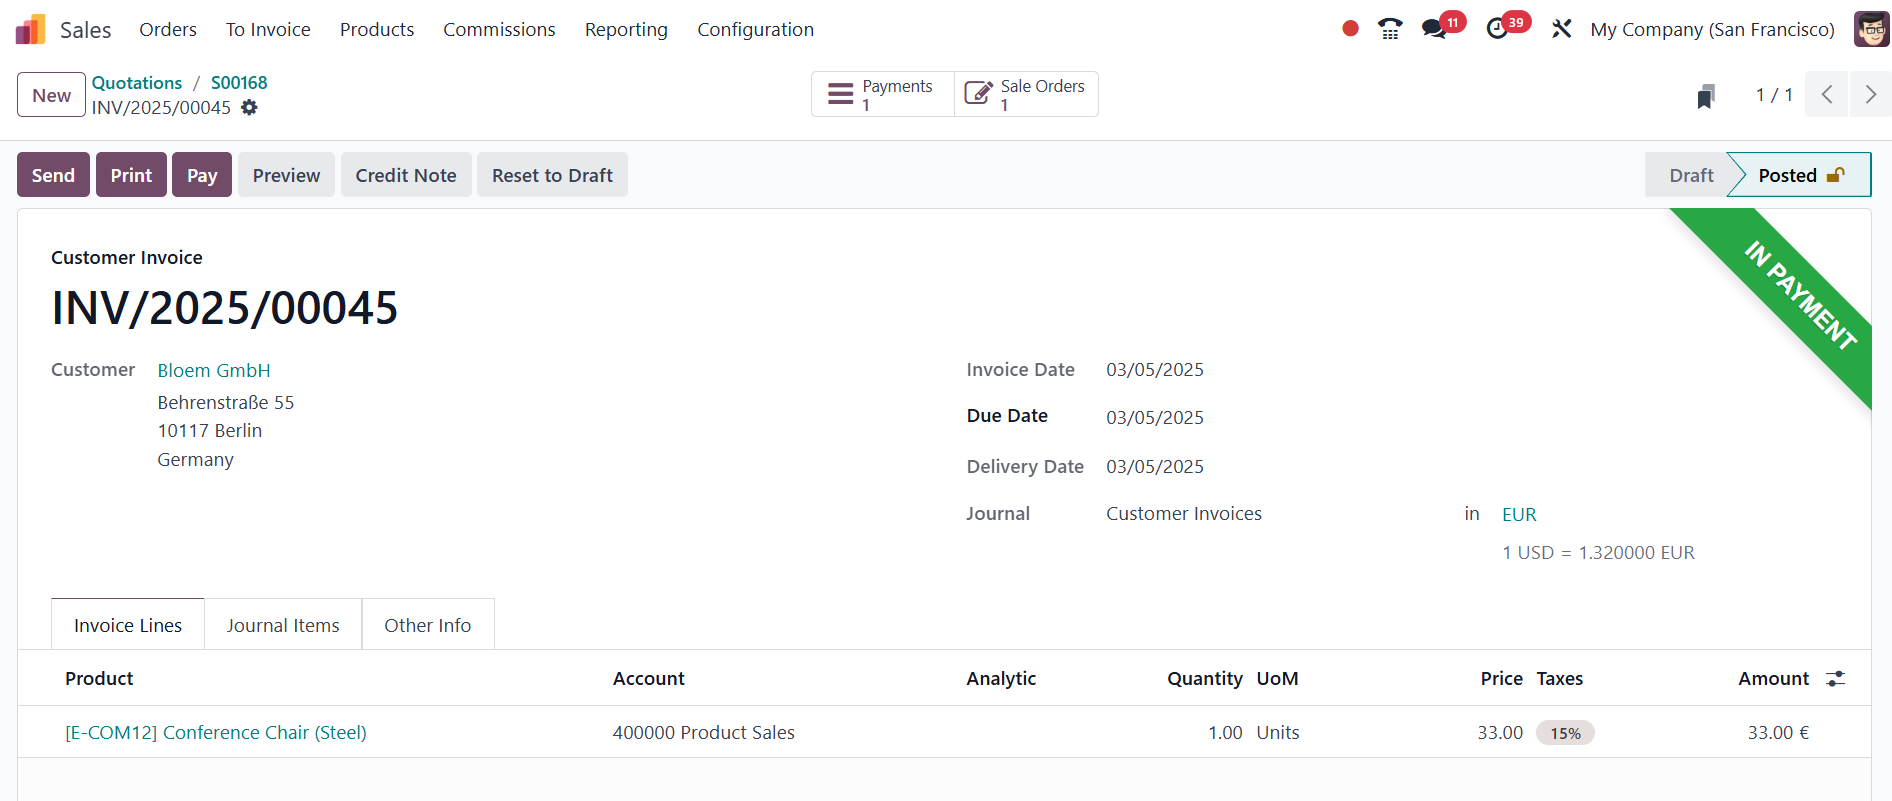Click the Reset to Draft button

click(x=552, y=175)
